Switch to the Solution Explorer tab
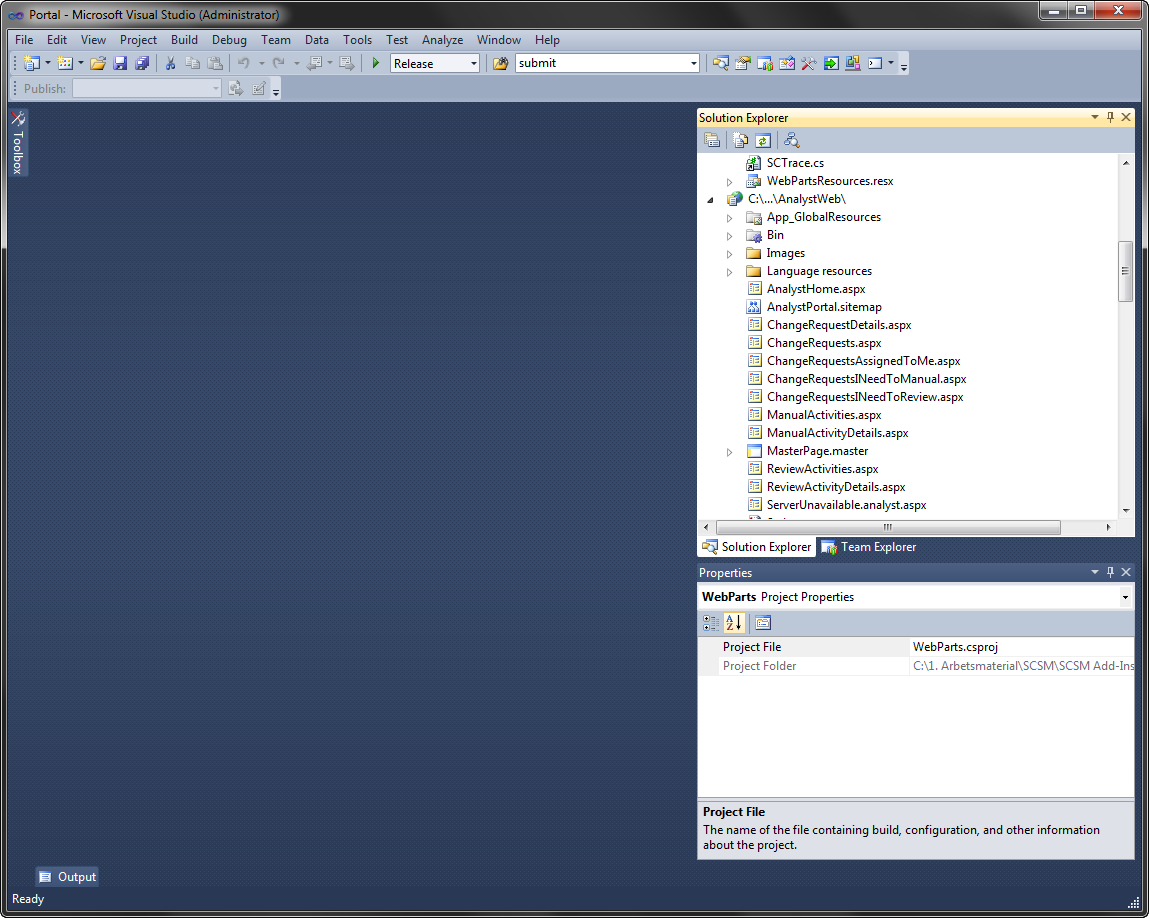The image size is (1149, 918). [757, 547]
